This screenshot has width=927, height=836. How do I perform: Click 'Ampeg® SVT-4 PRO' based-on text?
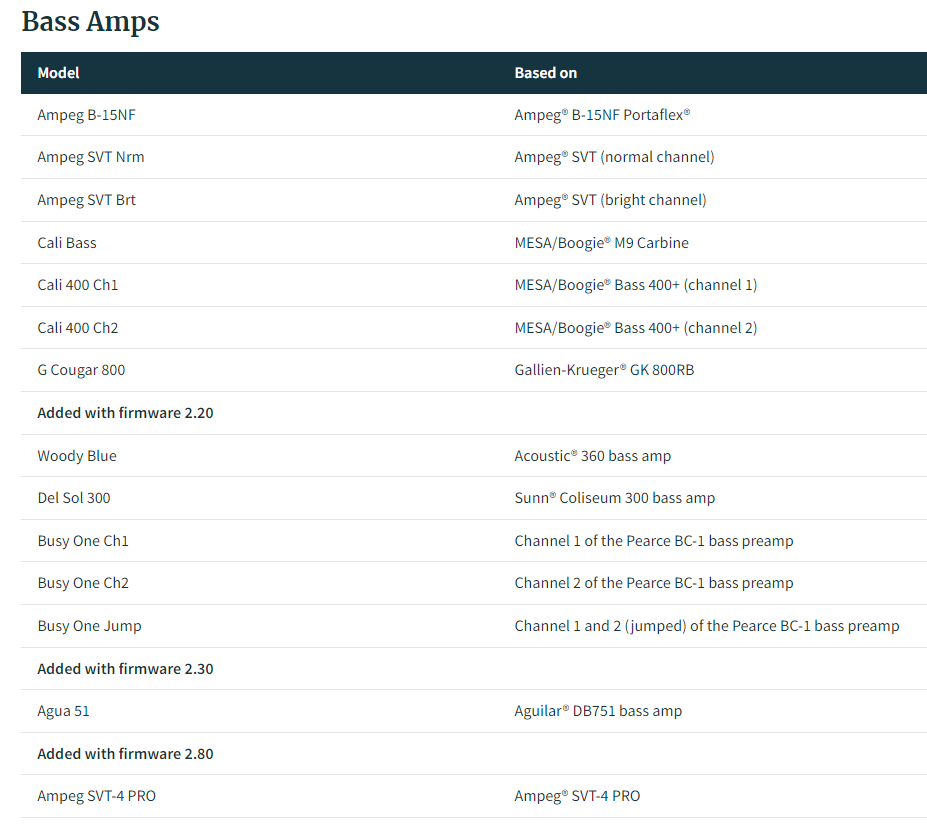click(577, 796)
